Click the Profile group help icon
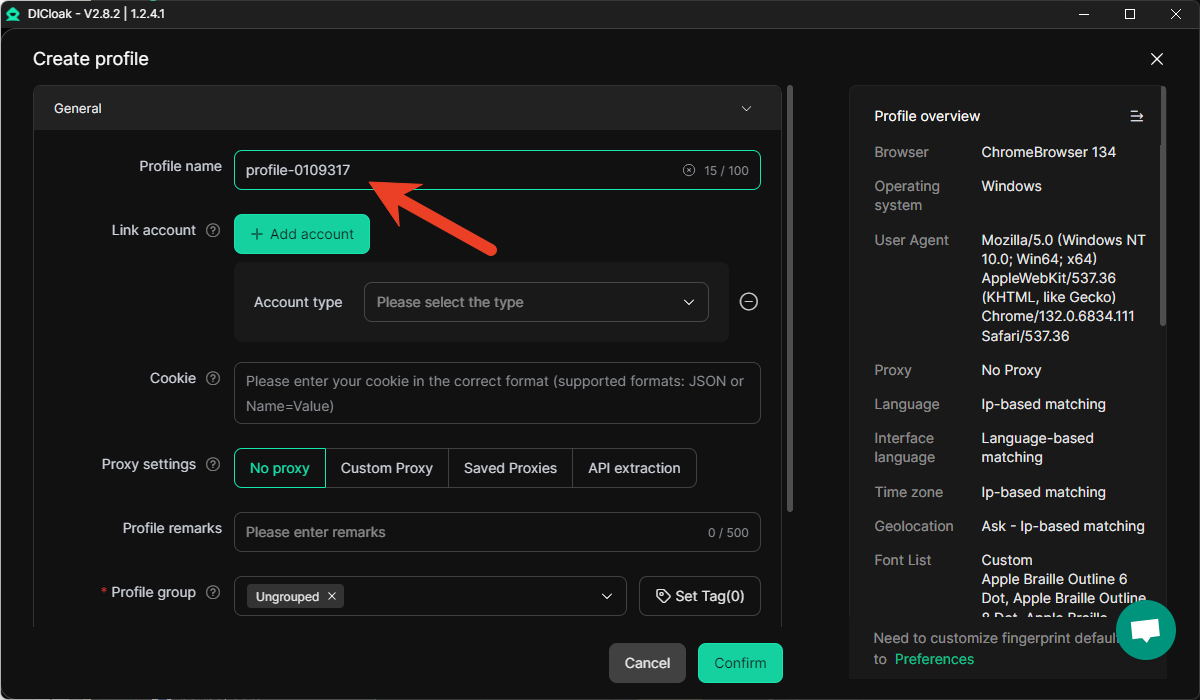This screenshot has height=700, width=1200. [x=212, y=592]
